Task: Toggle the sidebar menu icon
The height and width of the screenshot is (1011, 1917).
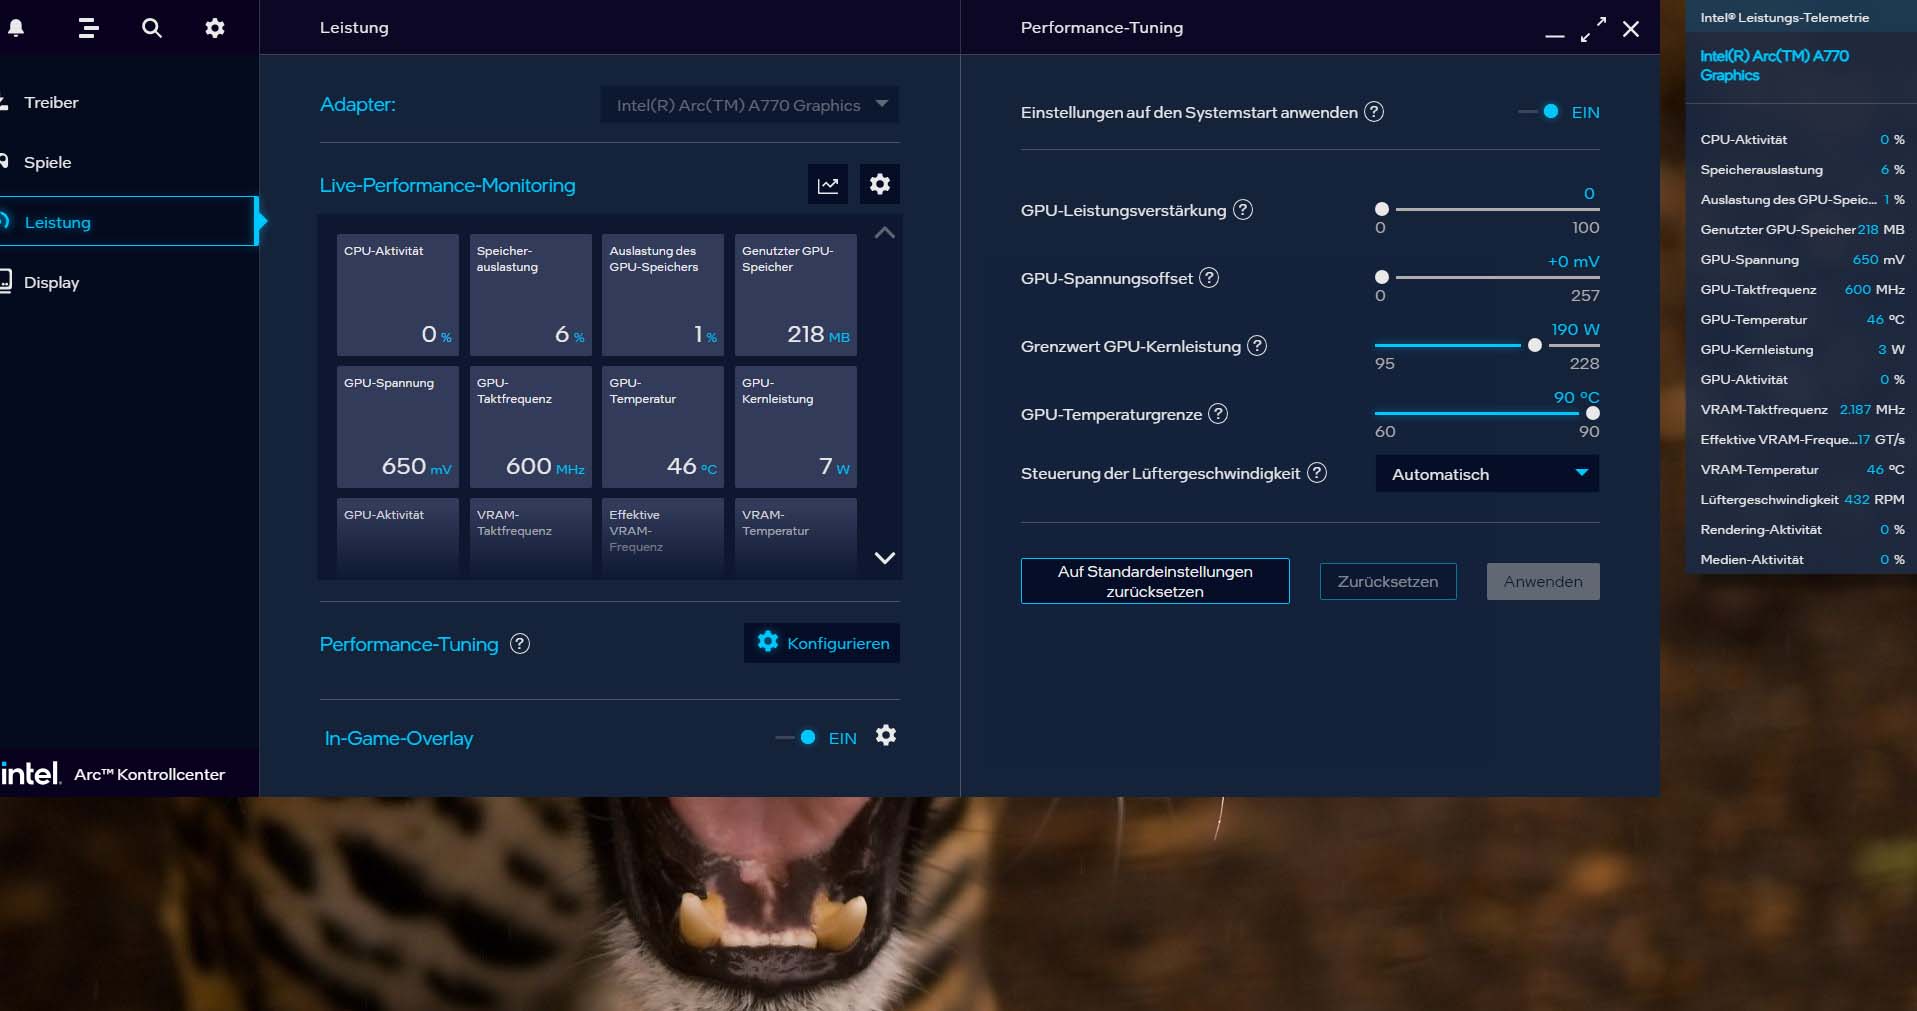Action: click(x=89, y=28)
